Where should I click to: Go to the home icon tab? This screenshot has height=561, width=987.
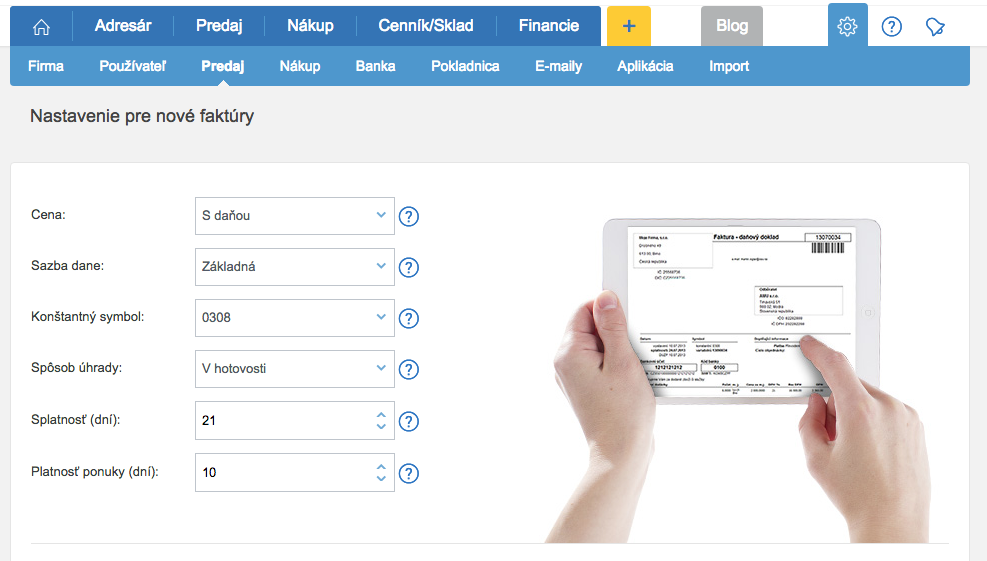coord(41,26)
